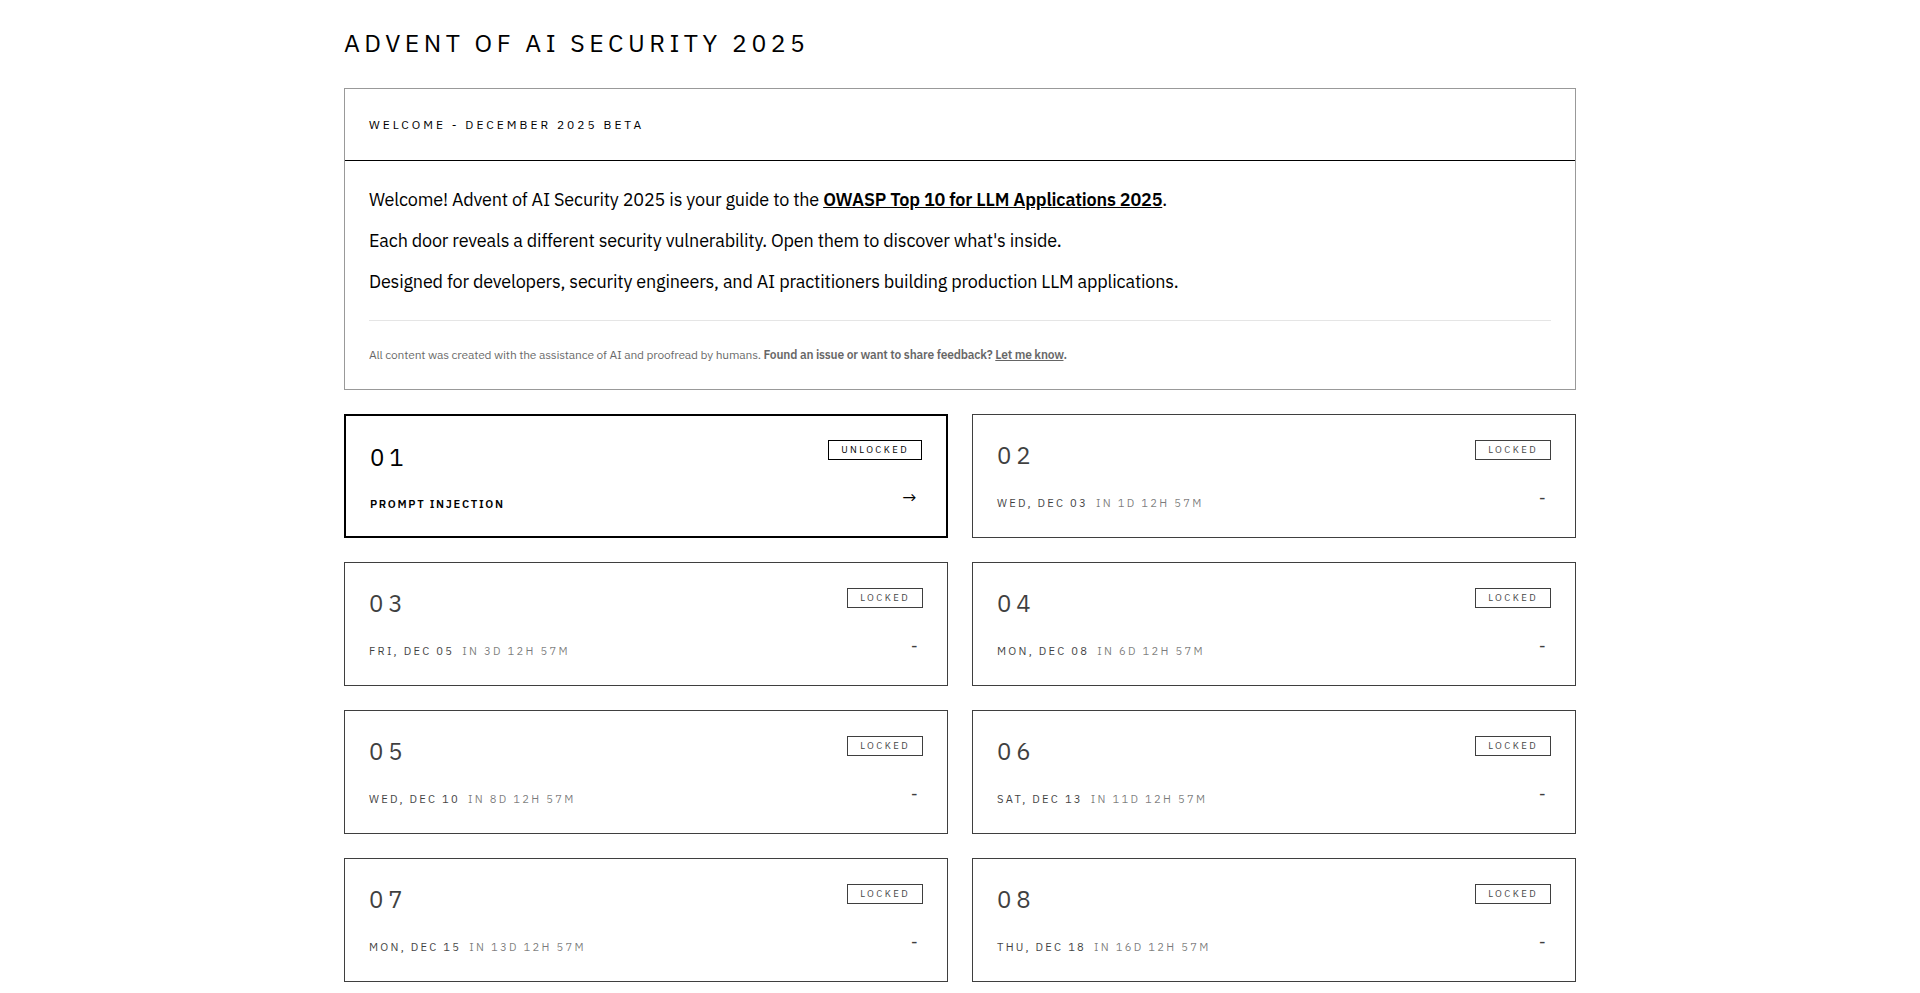Expand the WELCOME - DECEMBER 2025 BETA panel
The image size is (1920, 993).
(959, 124)
